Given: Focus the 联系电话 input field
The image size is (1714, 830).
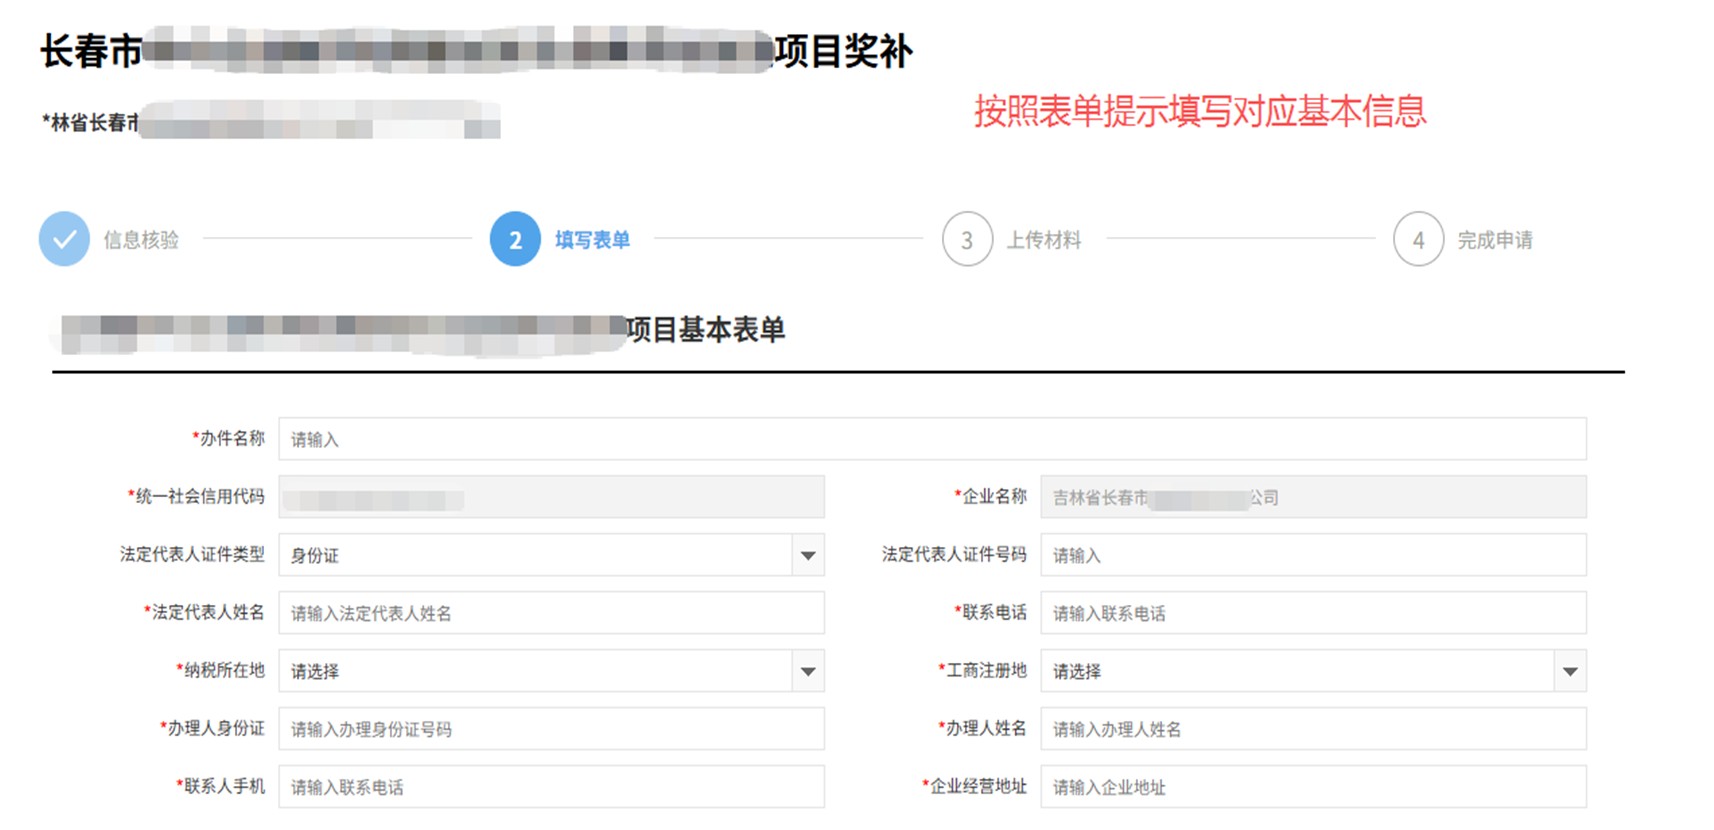Looking at the screenshot, I should (x=1312, y=613).
